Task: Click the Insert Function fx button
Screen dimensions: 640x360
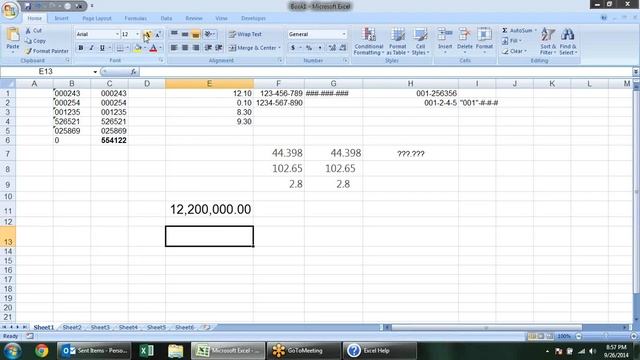Action: coord(133,72)
